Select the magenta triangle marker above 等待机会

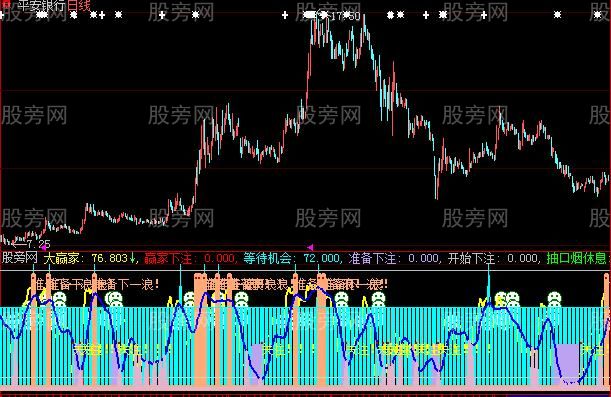pos(310,247)
